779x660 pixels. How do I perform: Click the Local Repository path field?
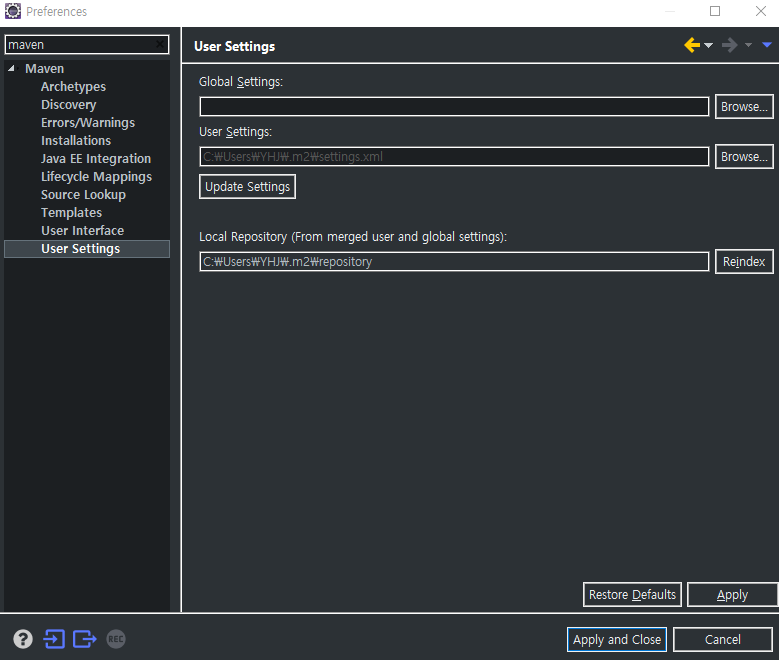[x=454, y=261]
